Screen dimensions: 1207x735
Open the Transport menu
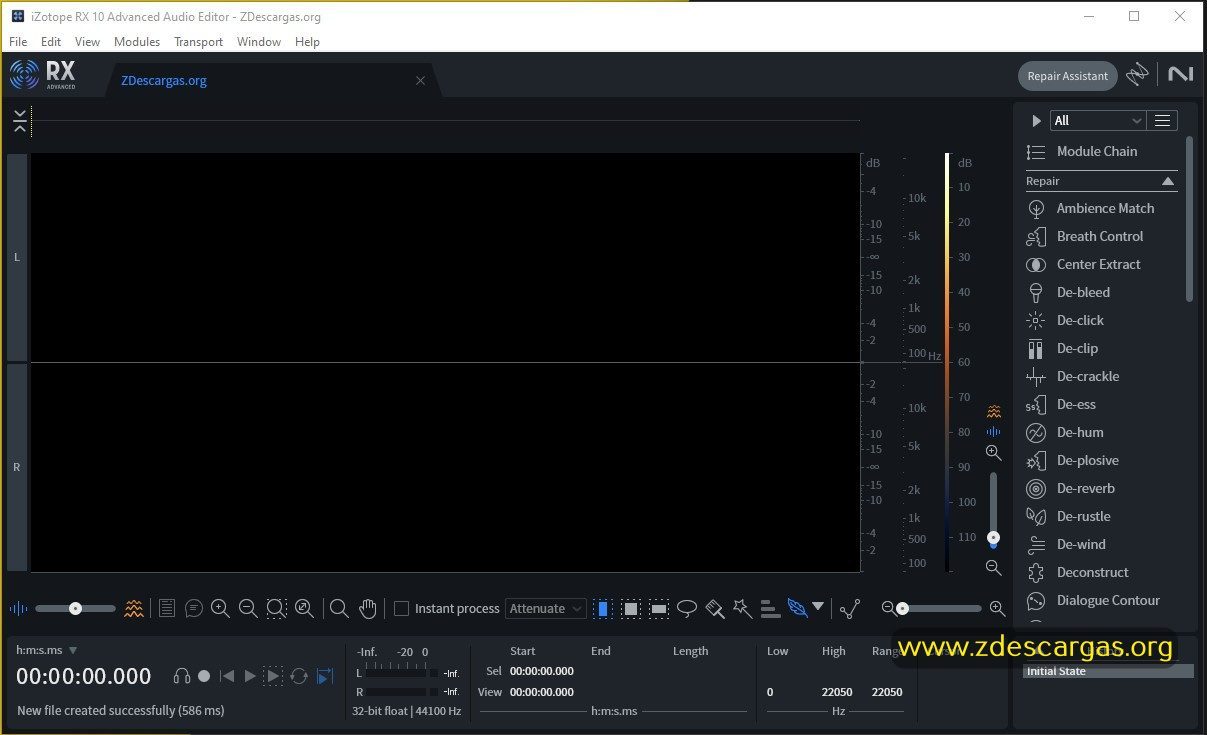(198, 42)
